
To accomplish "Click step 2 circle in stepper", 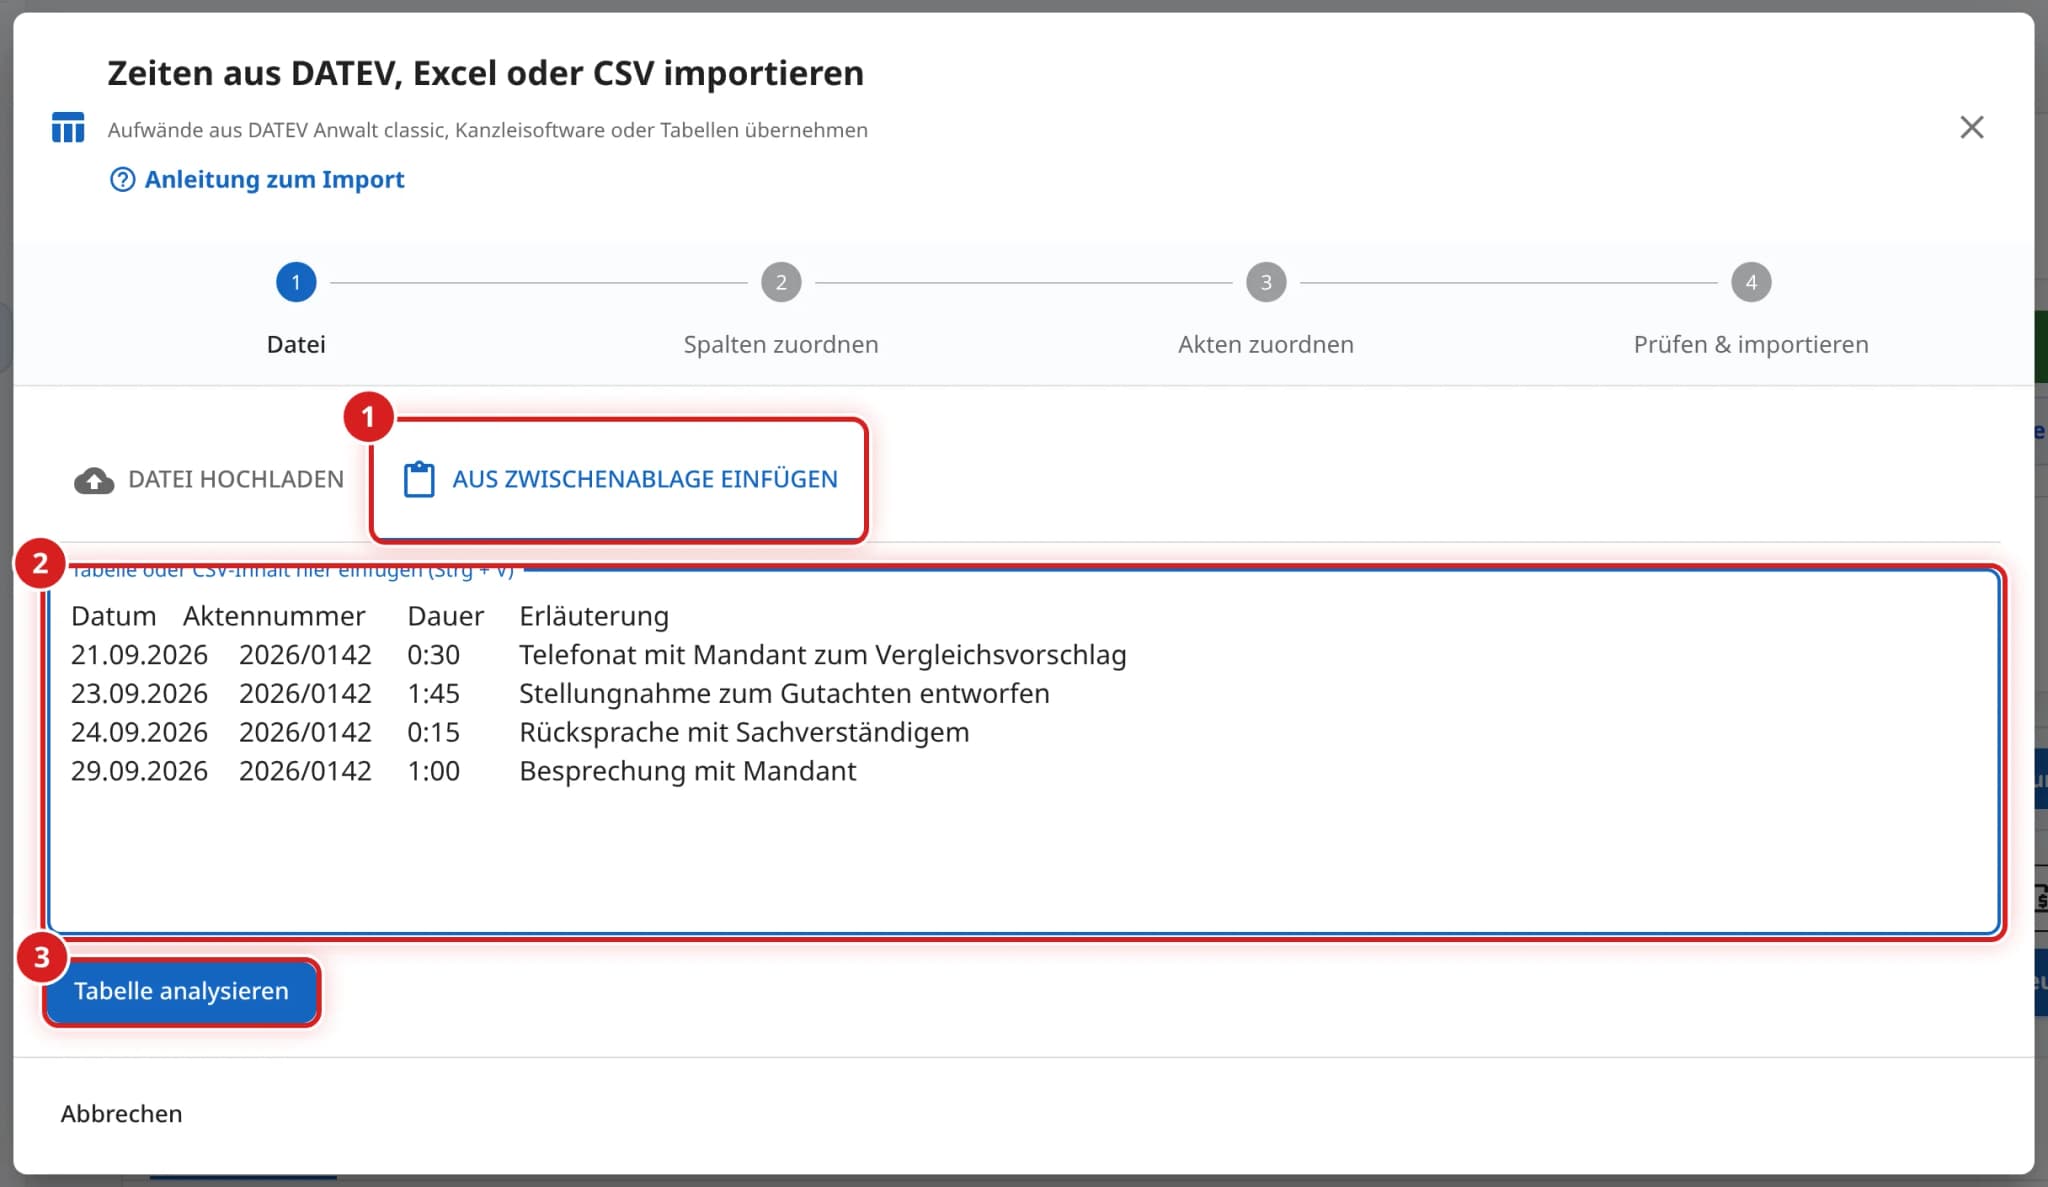I will pyautogui.click(x=781, y=282).
